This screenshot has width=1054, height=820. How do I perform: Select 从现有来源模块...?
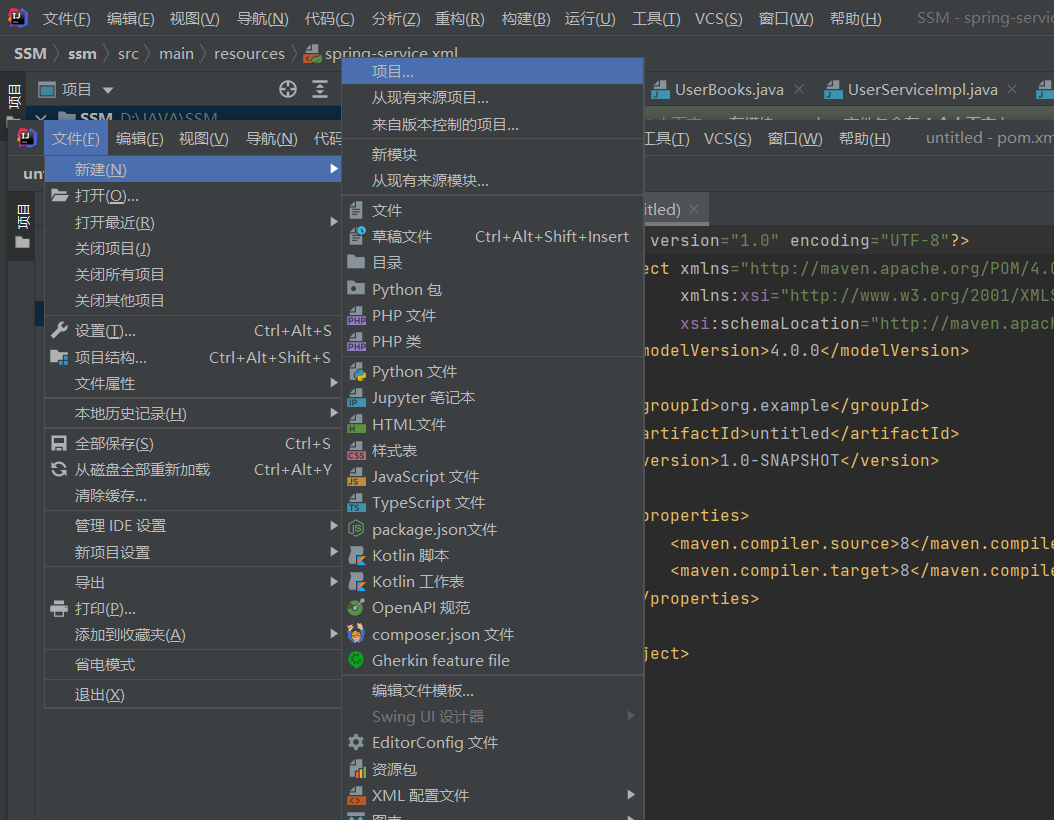pos(493,181)
